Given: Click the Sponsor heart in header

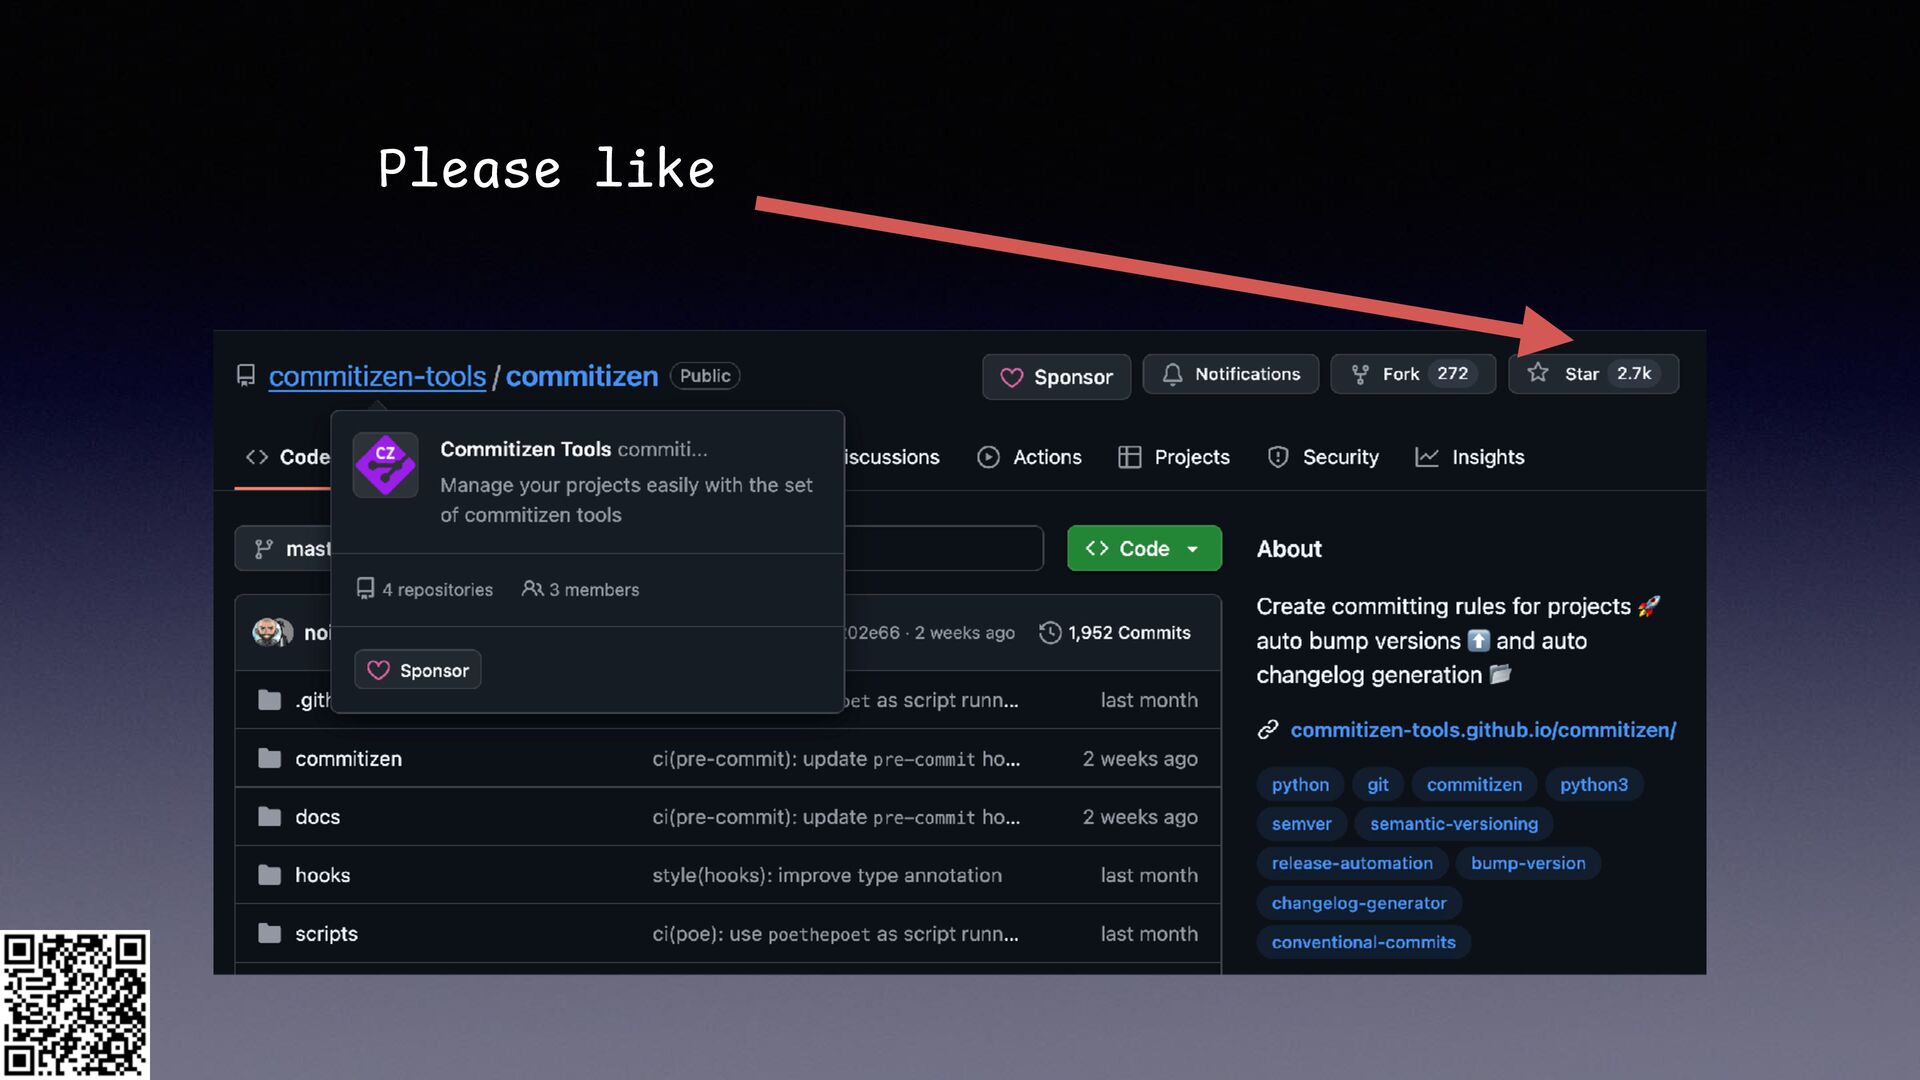Looking at the screenshot, I should 1012,377.
